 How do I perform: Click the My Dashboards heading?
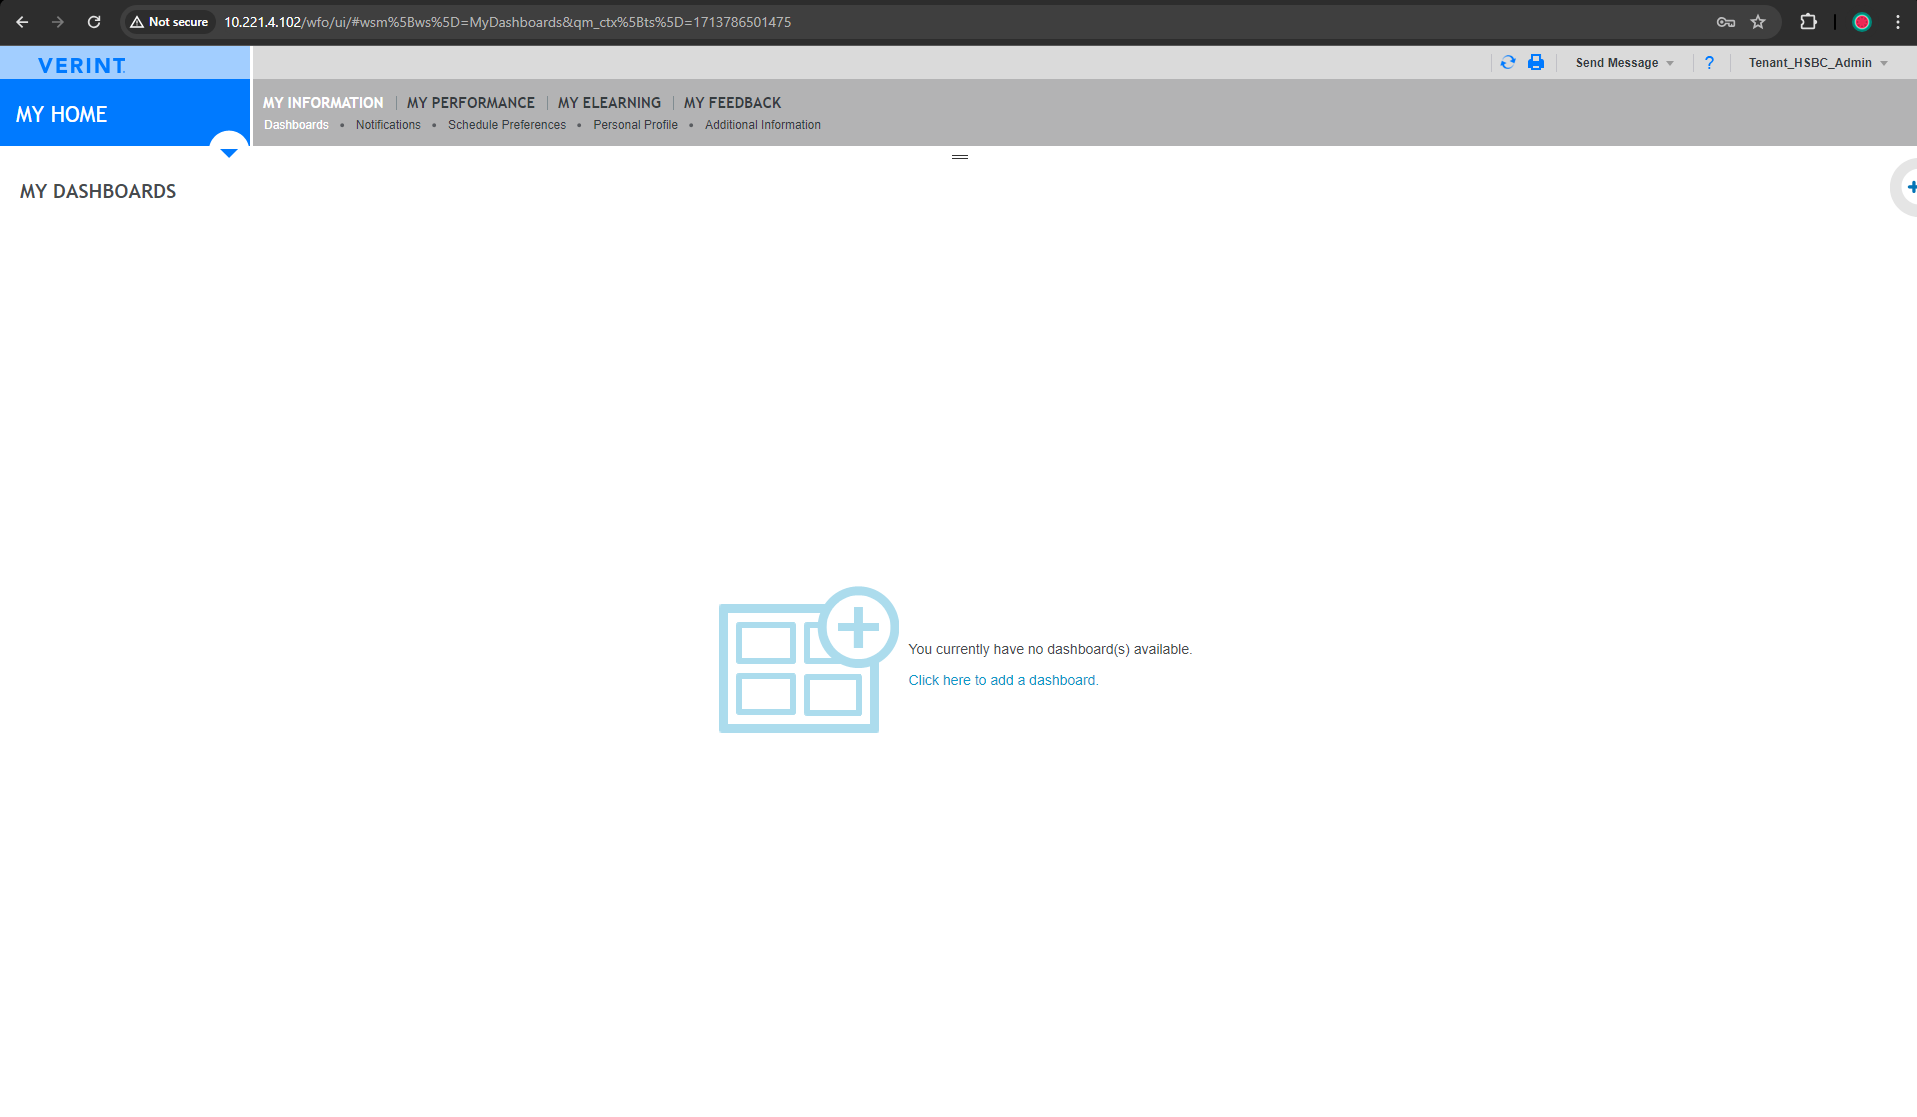(98, 191)
